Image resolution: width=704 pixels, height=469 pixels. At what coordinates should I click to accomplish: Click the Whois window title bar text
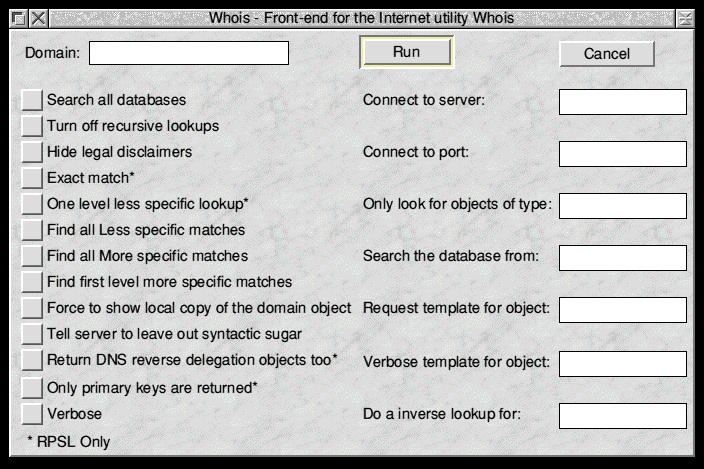click(x=361, y=18)
